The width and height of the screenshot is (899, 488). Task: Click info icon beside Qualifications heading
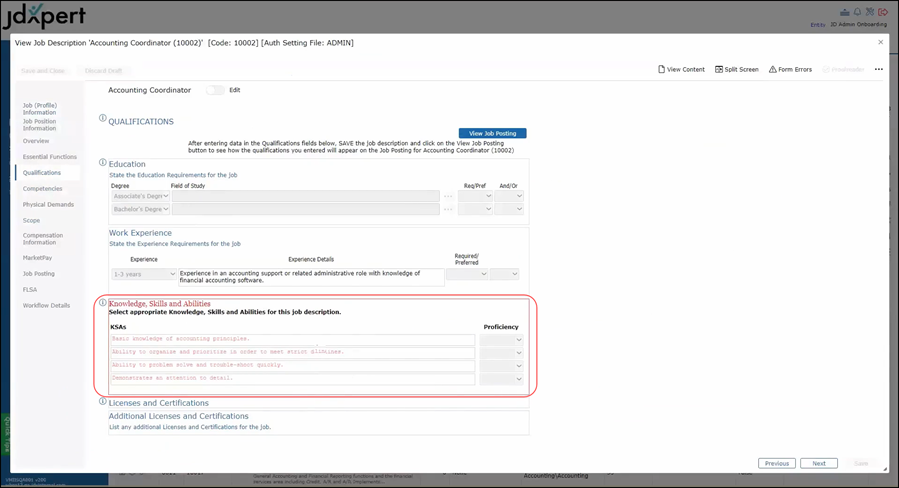point(102,119)
